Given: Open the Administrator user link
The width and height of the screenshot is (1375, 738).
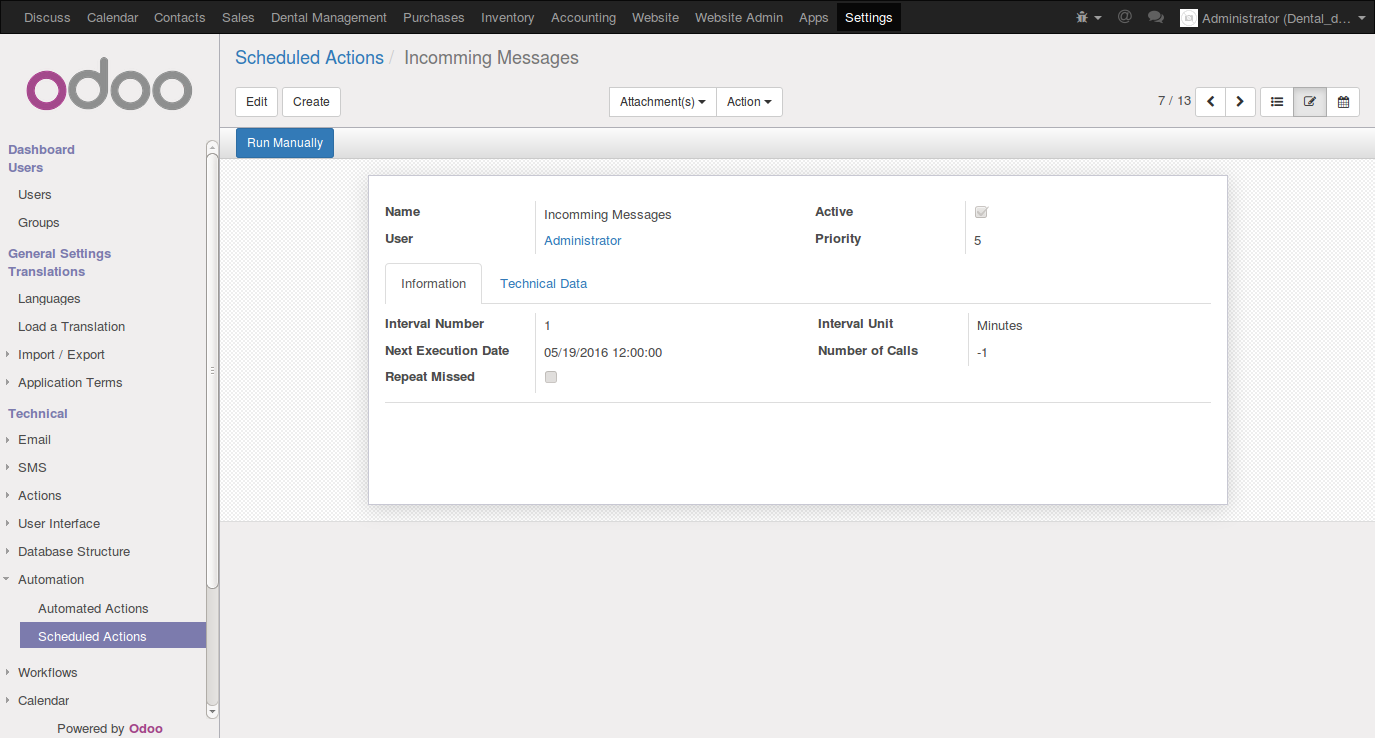Looking at the screenshot, I should coord(583,241).
